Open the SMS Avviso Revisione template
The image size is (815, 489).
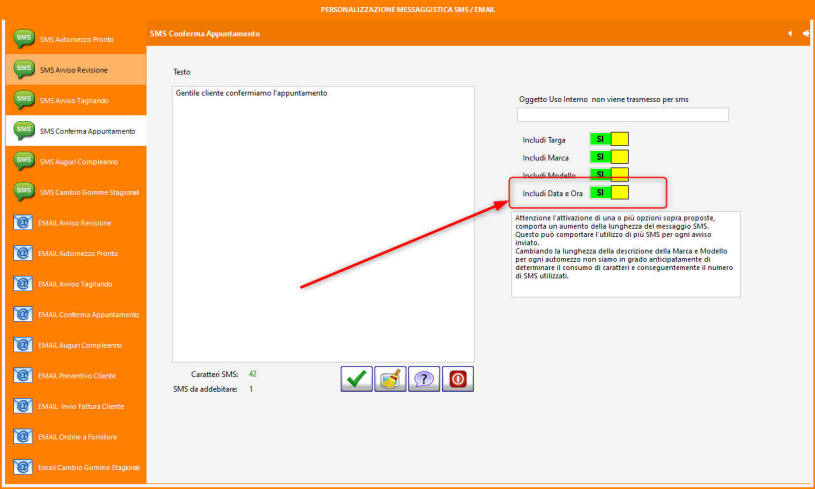click(x=74, y=70)
